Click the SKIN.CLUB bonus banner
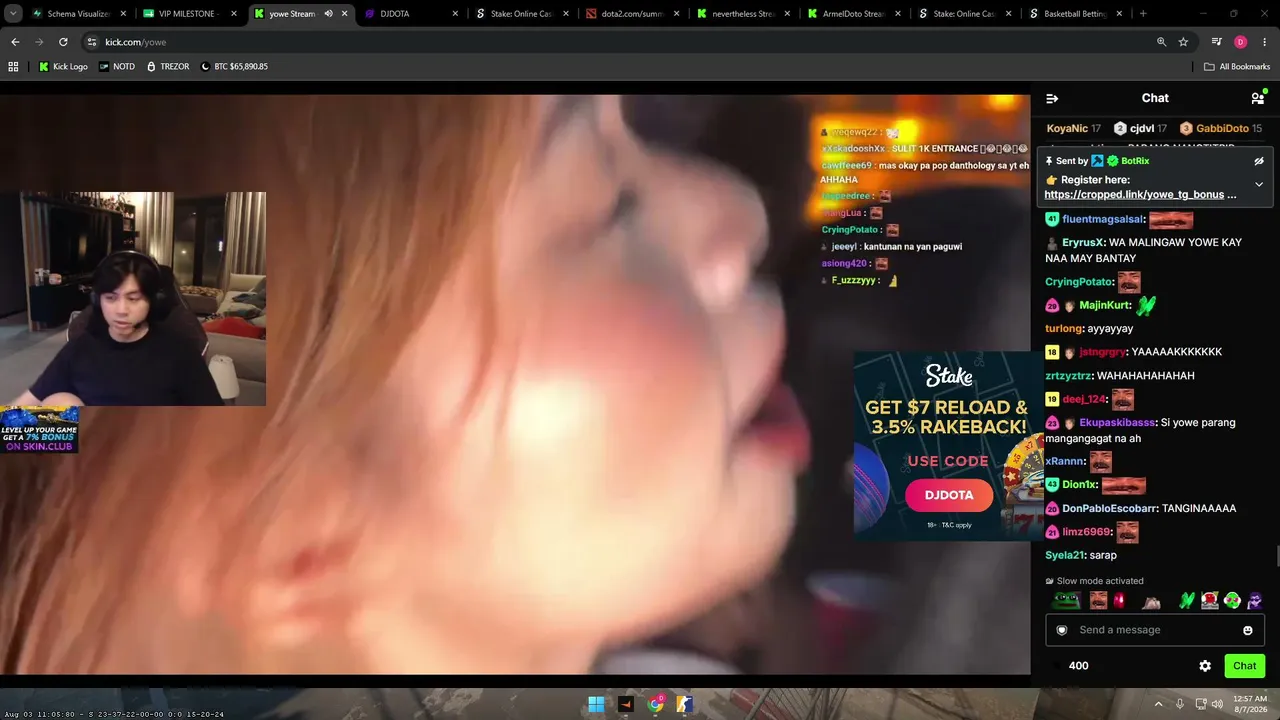 point(40,429)
